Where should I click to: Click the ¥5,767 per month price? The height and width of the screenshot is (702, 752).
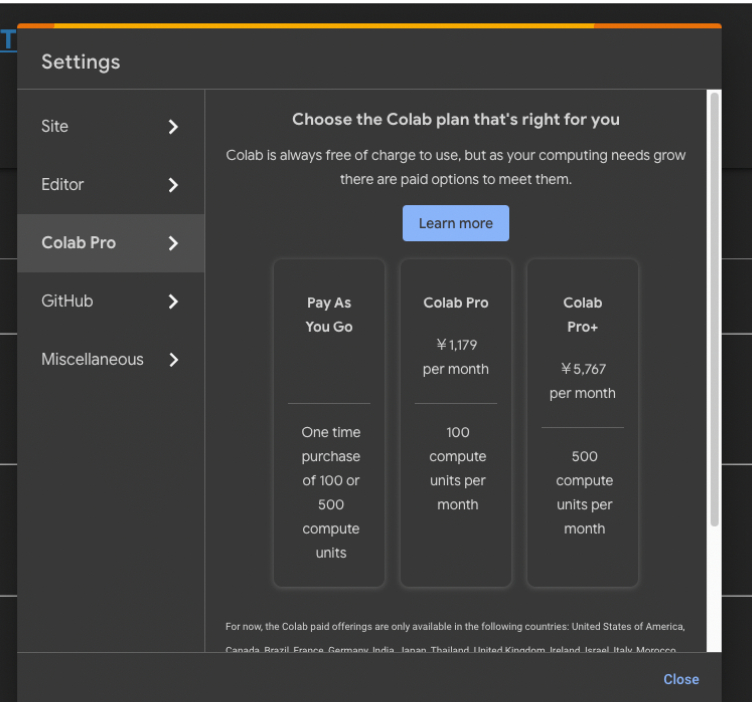[582, 381]
